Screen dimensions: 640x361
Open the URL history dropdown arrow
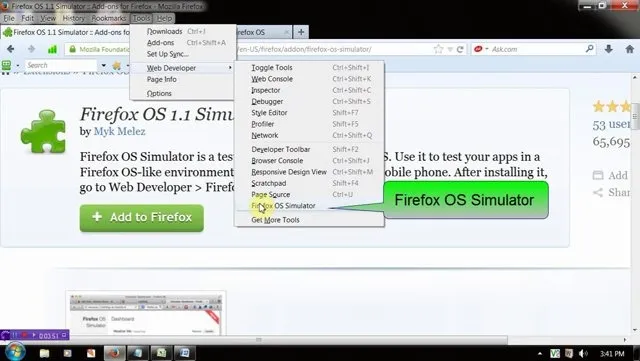coord(450,49)
